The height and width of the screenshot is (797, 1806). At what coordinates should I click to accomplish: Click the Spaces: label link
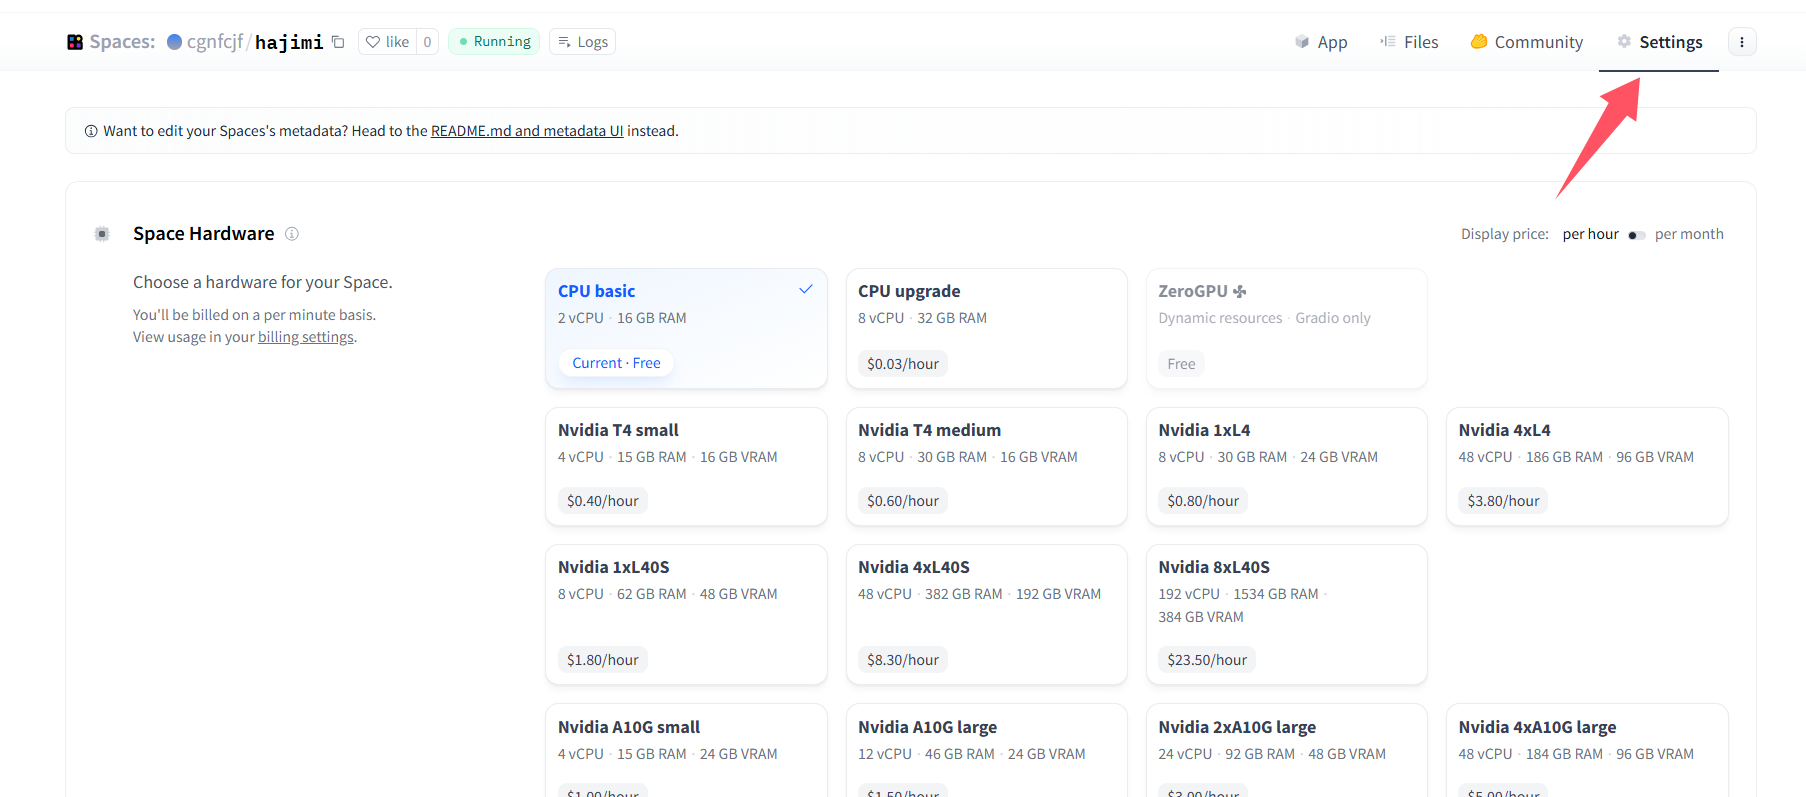pos(122,42)
